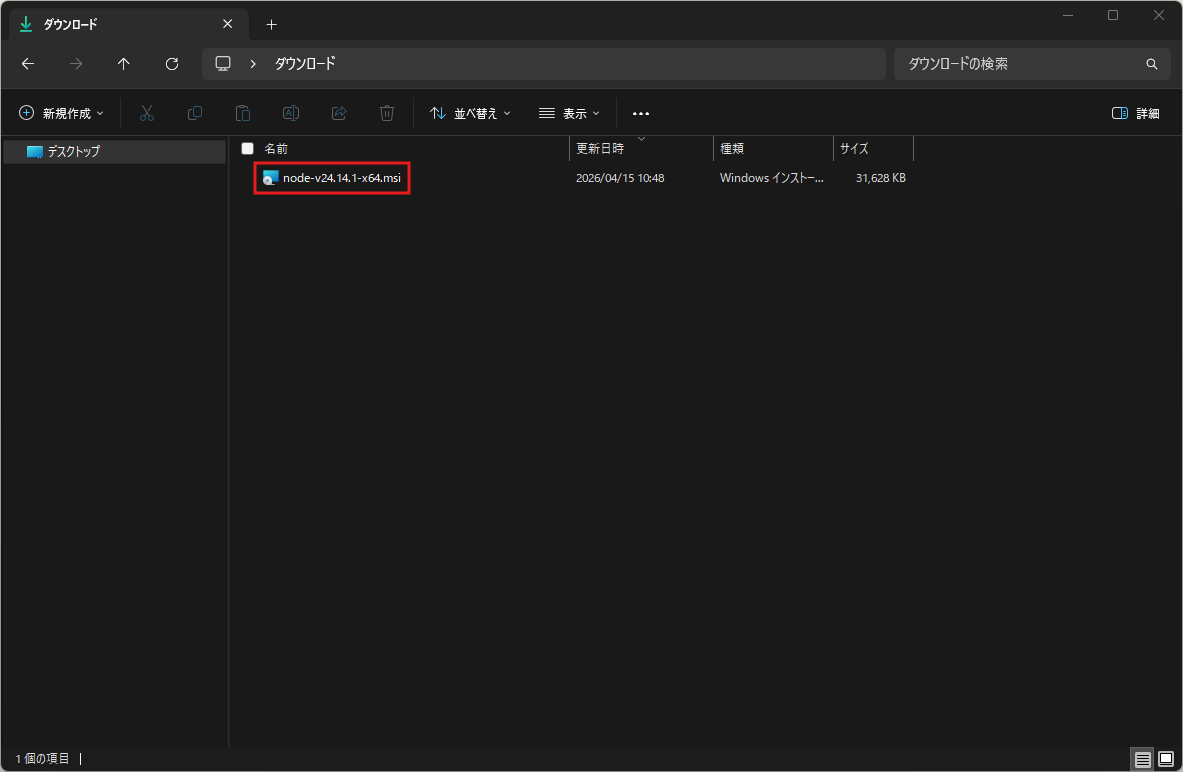This screenshot has height=772, width=1183.
Task: Open the three-dots more options menu
Action: pyautogui.click(x=641, y=113)
